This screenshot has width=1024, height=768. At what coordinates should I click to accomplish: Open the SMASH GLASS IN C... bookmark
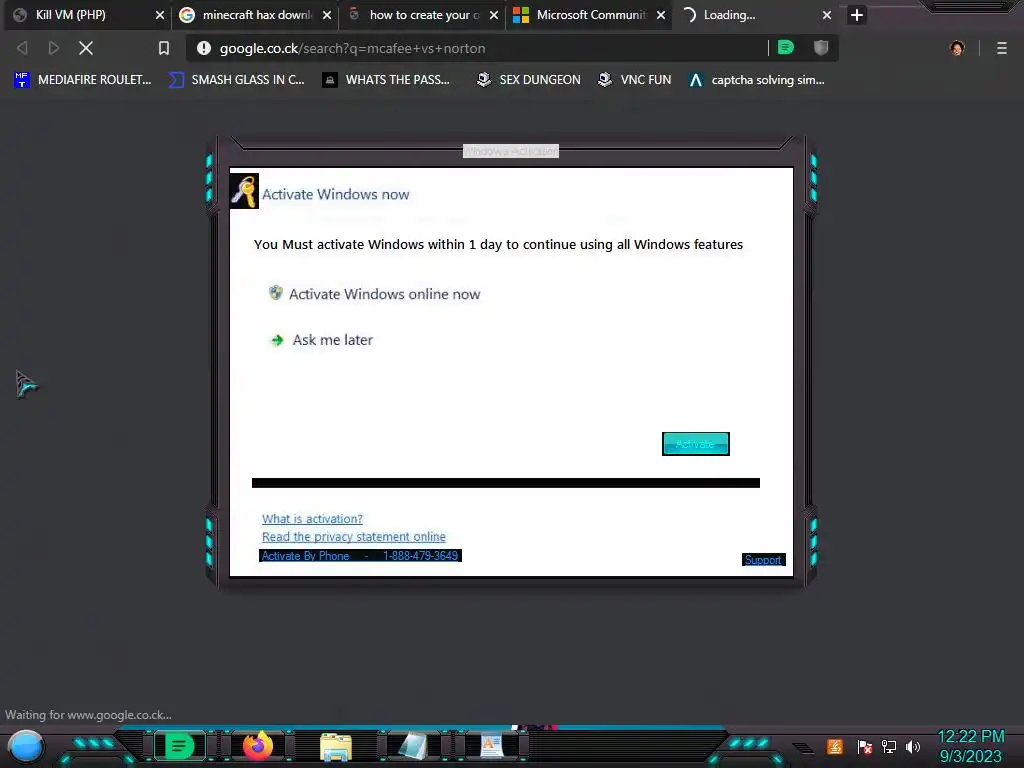236,80
